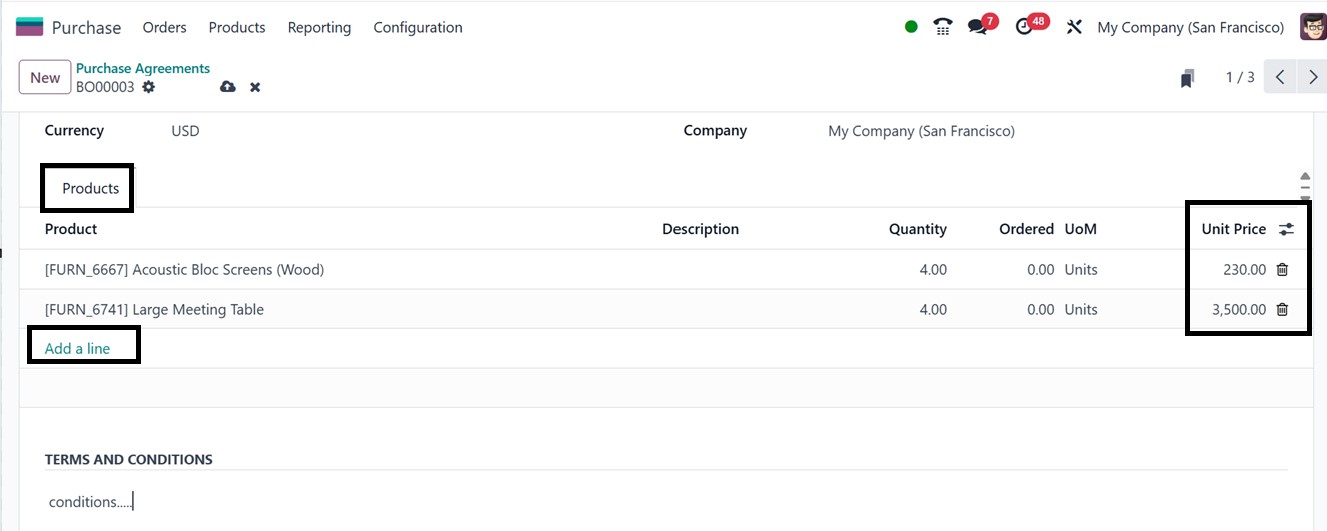Open the activities clock icon
Image resolution: width=1327 pixels, height=531 pixels.
click(1023, 27)
